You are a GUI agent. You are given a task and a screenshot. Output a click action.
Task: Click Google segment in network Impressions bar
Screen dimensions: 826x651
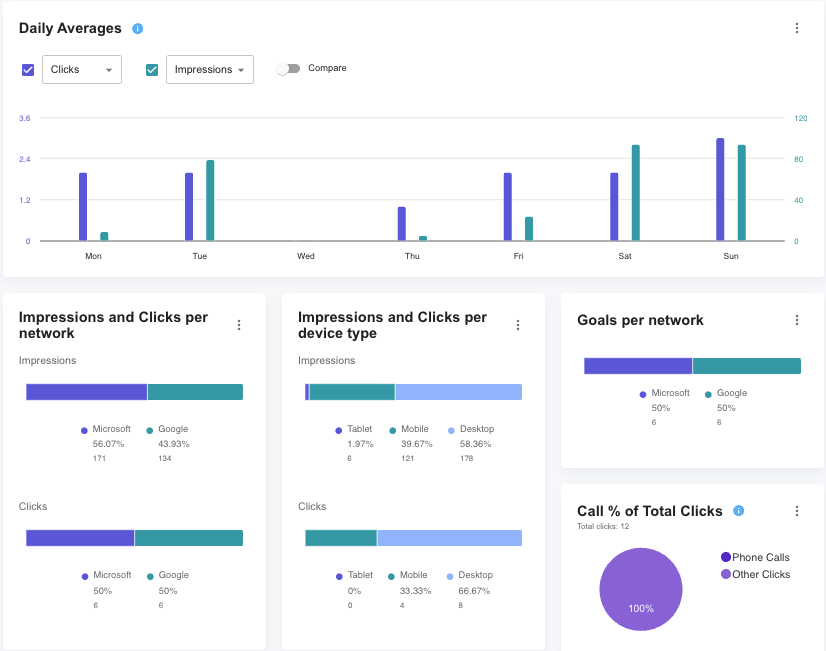[x=195, y=392]
